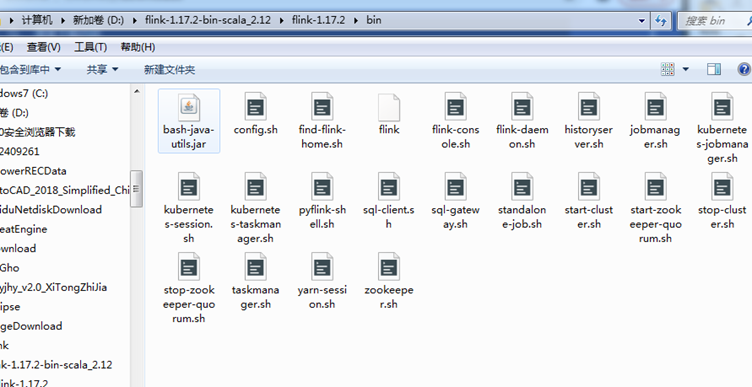Viewport: 752px width, 387px height.
Task: Click the 新建文件夹 button
Action: pos(169,70)
